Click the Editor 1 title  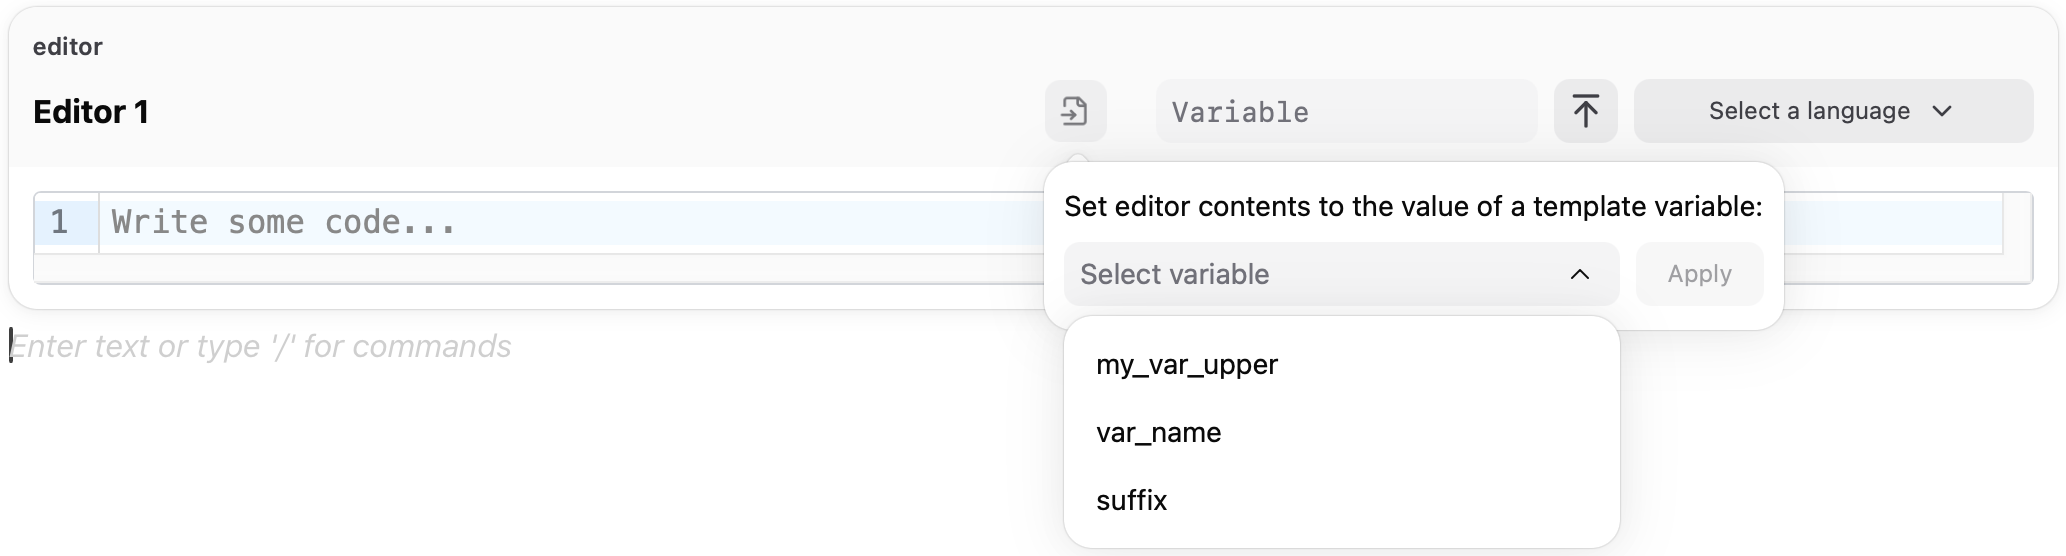coord(91,112)
